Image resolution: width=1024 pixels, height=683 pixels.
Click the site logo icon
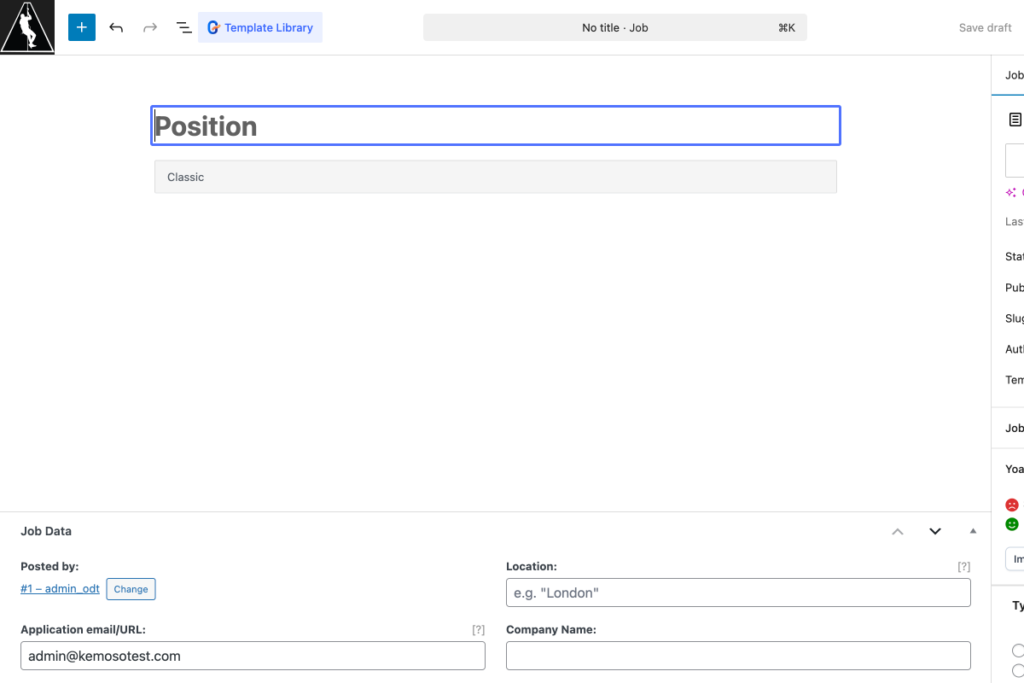(x=27, y=27)
